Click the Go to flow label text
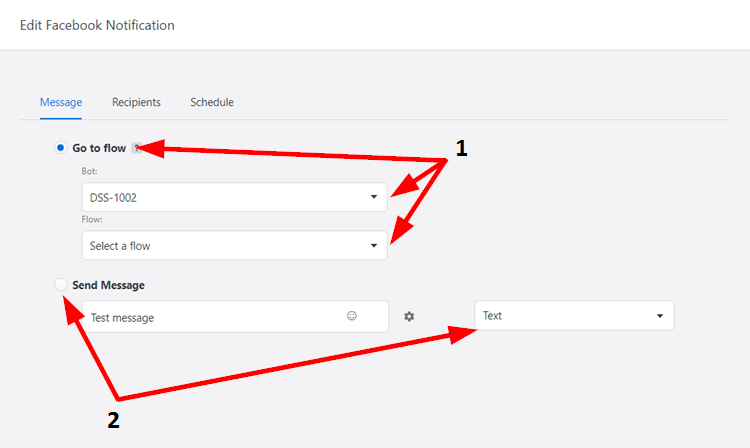The image size is (750, 448). click(x=99, y=148)
